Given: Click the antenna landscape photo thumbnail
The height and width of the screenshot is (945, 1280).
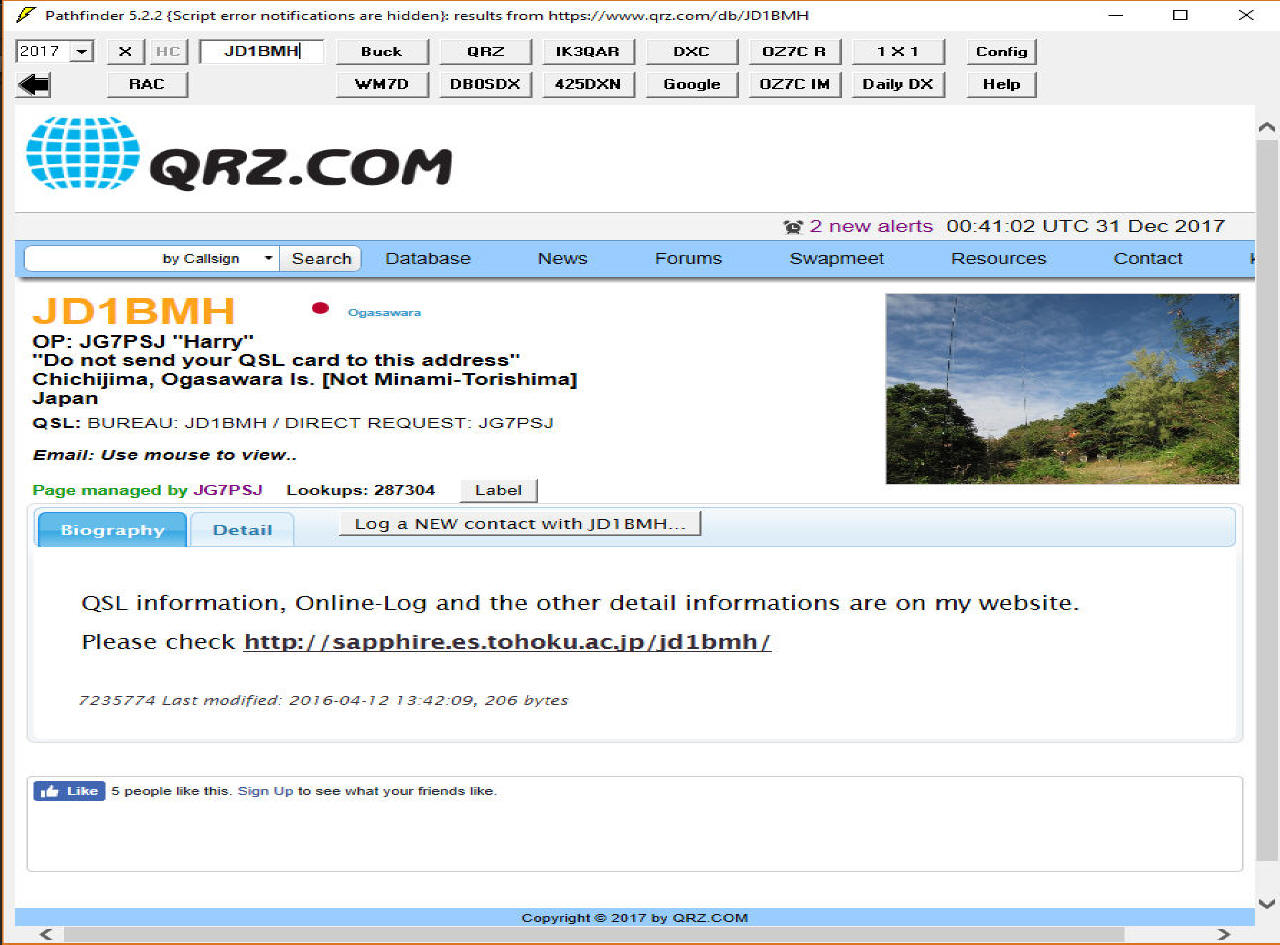Looking at the screenshot, I should coord(1062,389).
